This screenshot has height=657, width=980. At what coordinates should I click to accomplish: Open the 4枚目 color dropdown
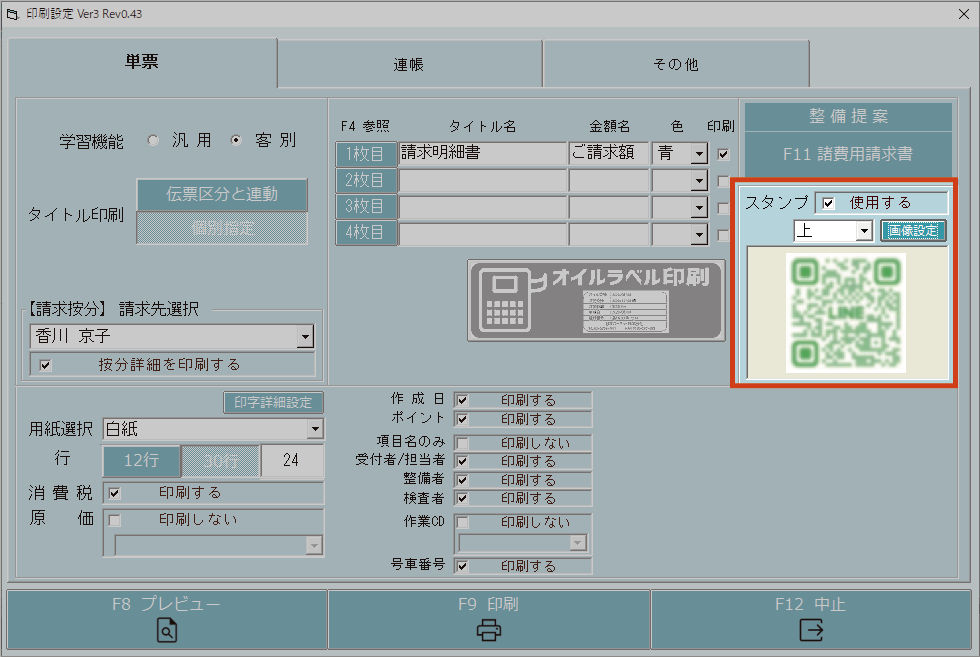pyautogui.click(x=699, y=234)
